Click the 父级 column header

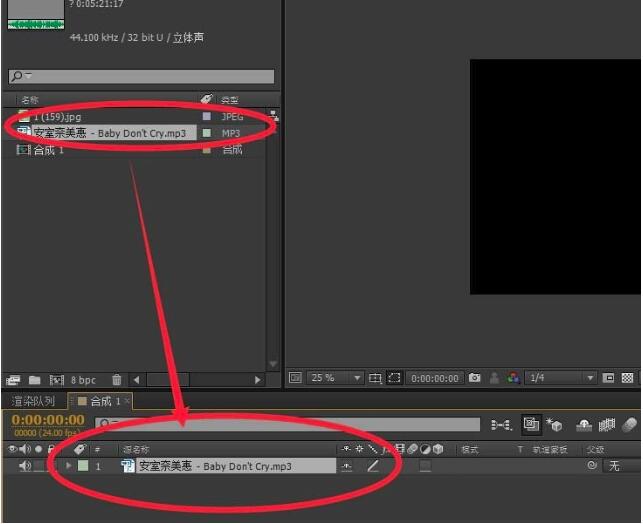595,450
